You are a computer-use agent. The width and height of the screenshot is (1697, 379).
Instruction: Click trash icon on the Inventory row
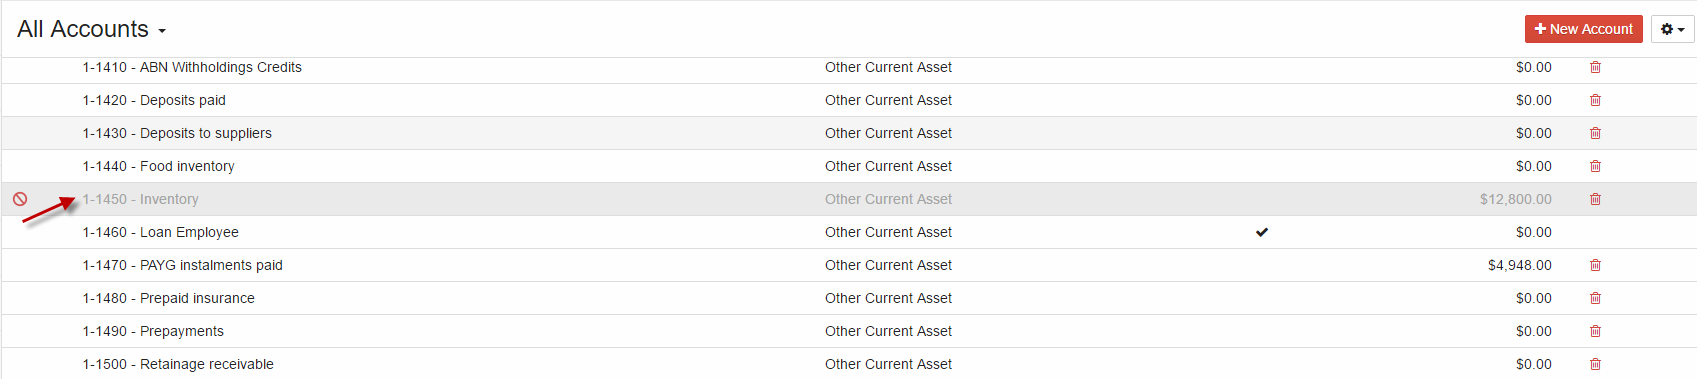[1595, 199]
